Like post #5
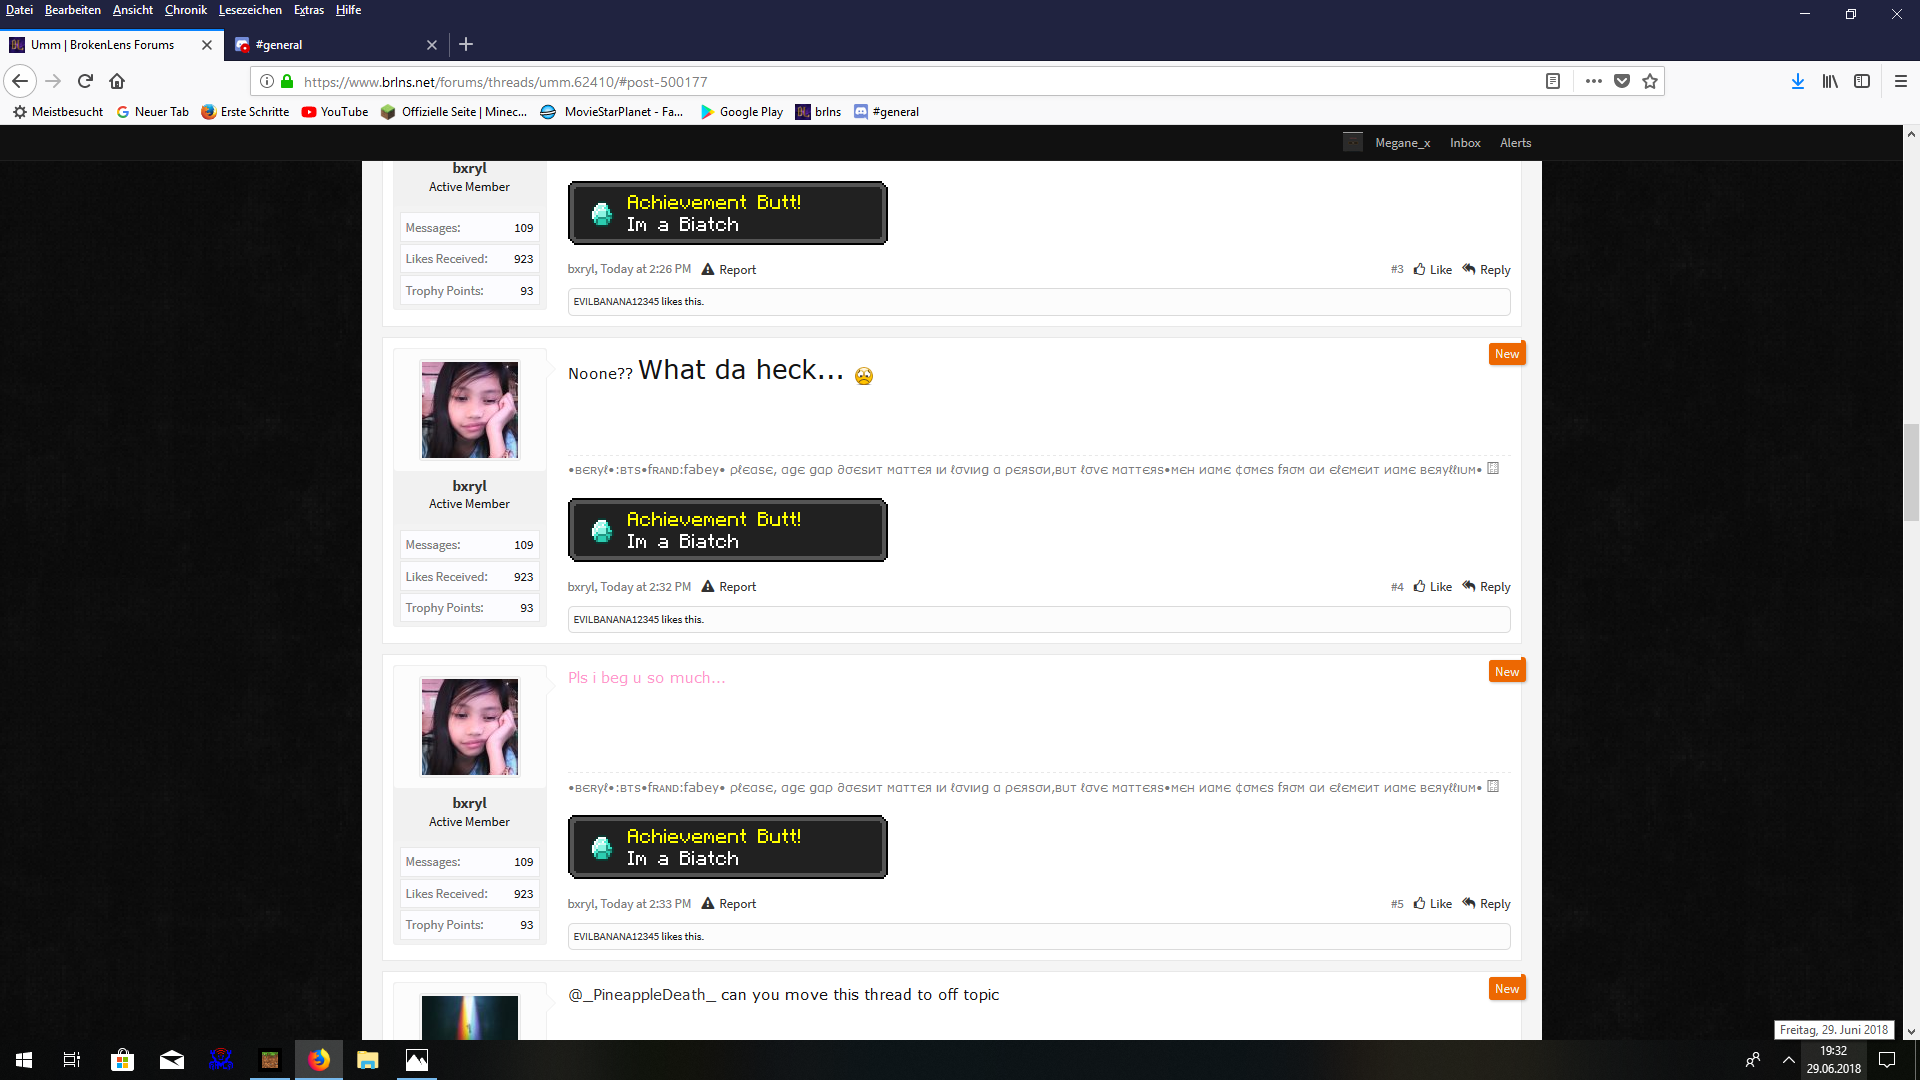Image resolution: width=1920 pixels, height=1080 pixels. [x=1433, y=904]
